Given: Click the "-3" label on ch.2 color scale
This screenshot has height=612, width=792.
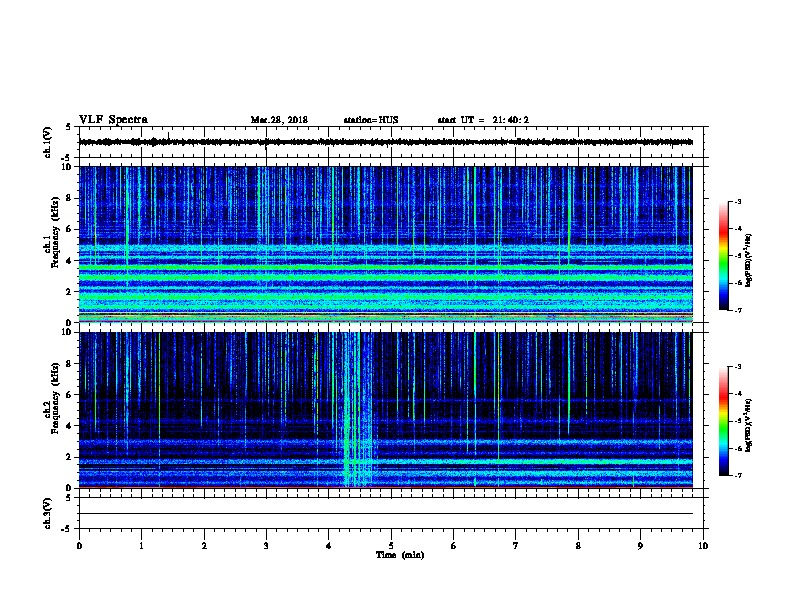Looking at the screenshot, I should coord(737,367).
